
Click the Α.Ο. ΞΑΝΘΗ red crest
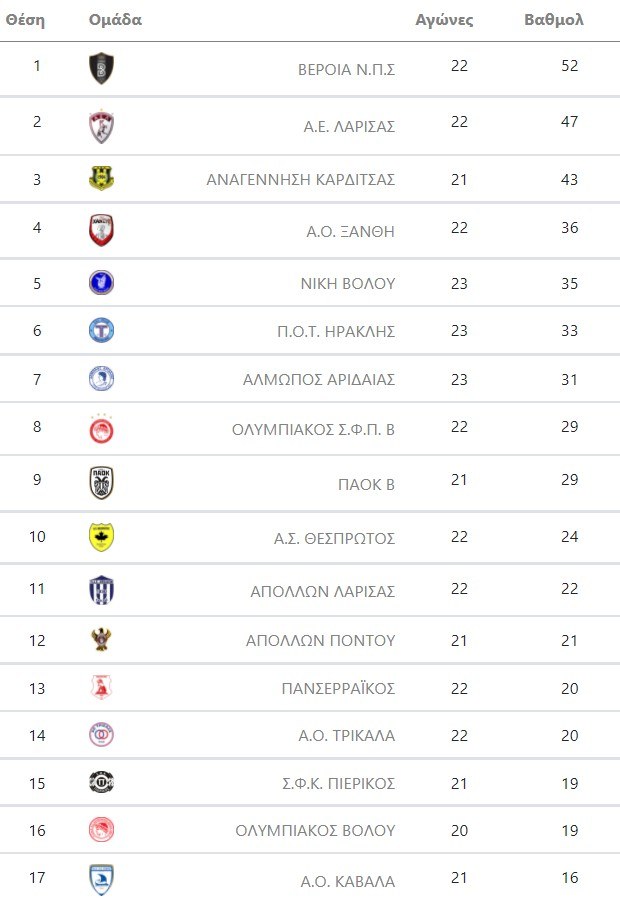tap(101, 231)
